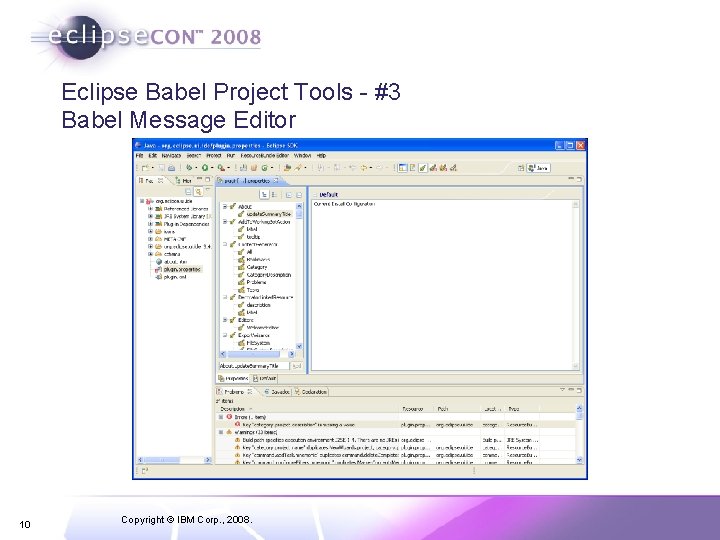Screen dimensions: 720x540
Task: Switch to the Javadoc view tab
Action: pos(277,392)
